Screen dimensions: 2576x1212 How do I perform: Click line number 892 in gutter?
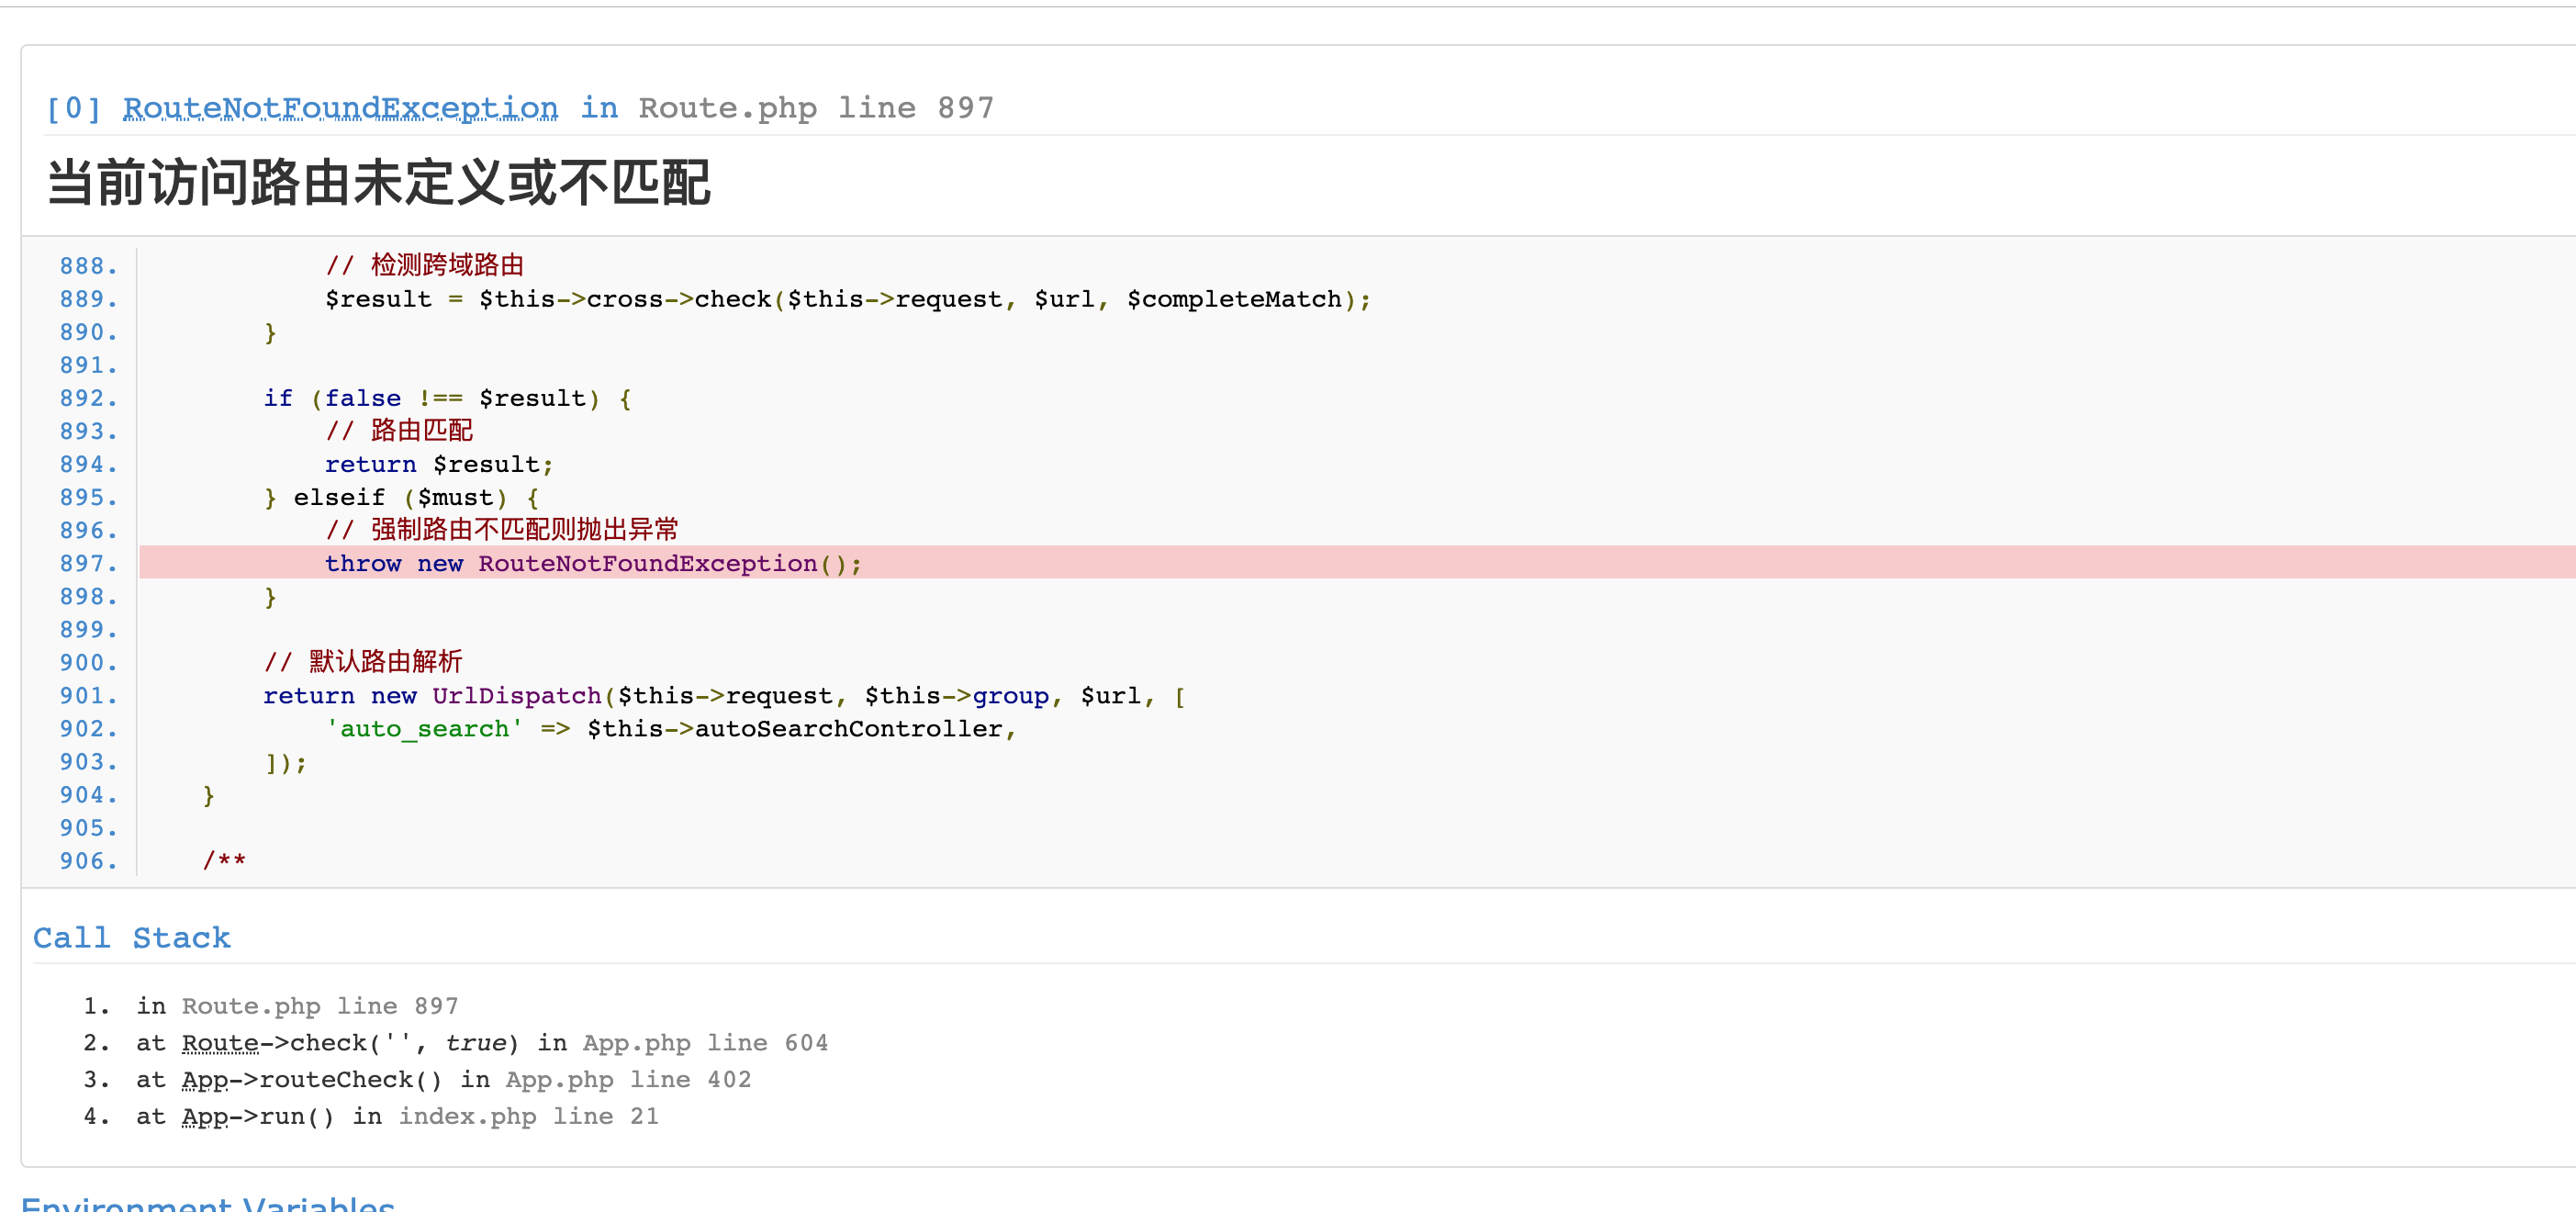pyautogui.click(x=88, y=398)
